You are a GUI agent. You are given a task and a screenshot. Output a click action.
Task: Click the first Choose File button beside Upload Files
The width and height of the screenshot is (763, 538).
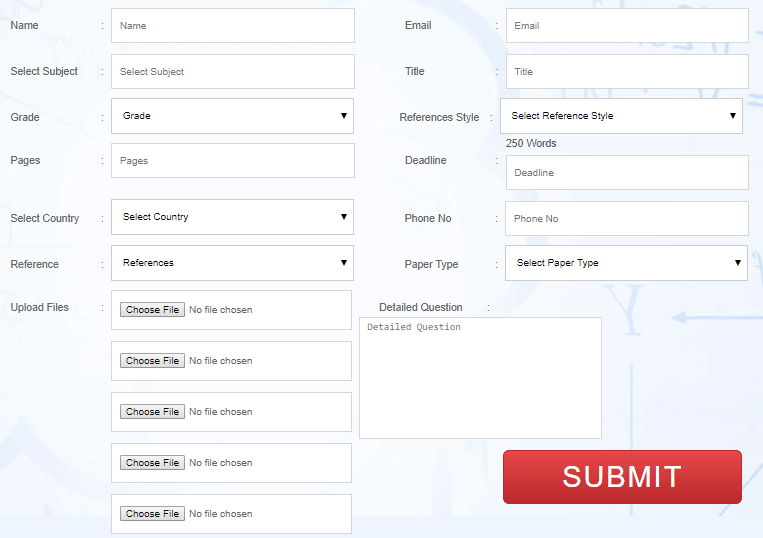pyautogui.click(x=152, y=310)
